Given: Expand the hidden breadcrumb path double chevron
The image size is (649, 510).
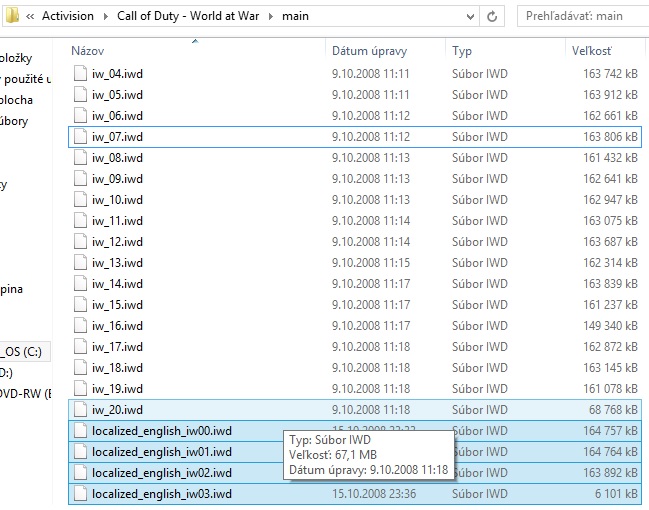Looking at the screenshot, I should coord(31,15).
